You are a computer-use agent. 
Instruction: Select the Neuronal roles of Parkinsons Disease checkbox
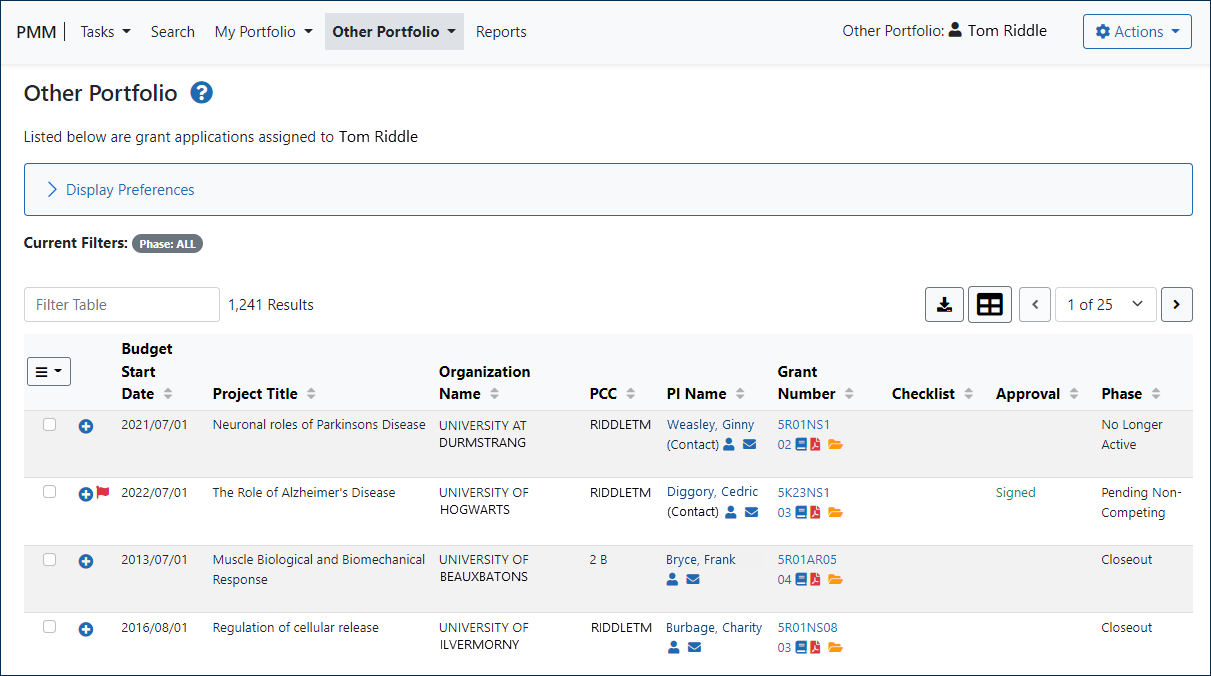(x=49, y=425)
